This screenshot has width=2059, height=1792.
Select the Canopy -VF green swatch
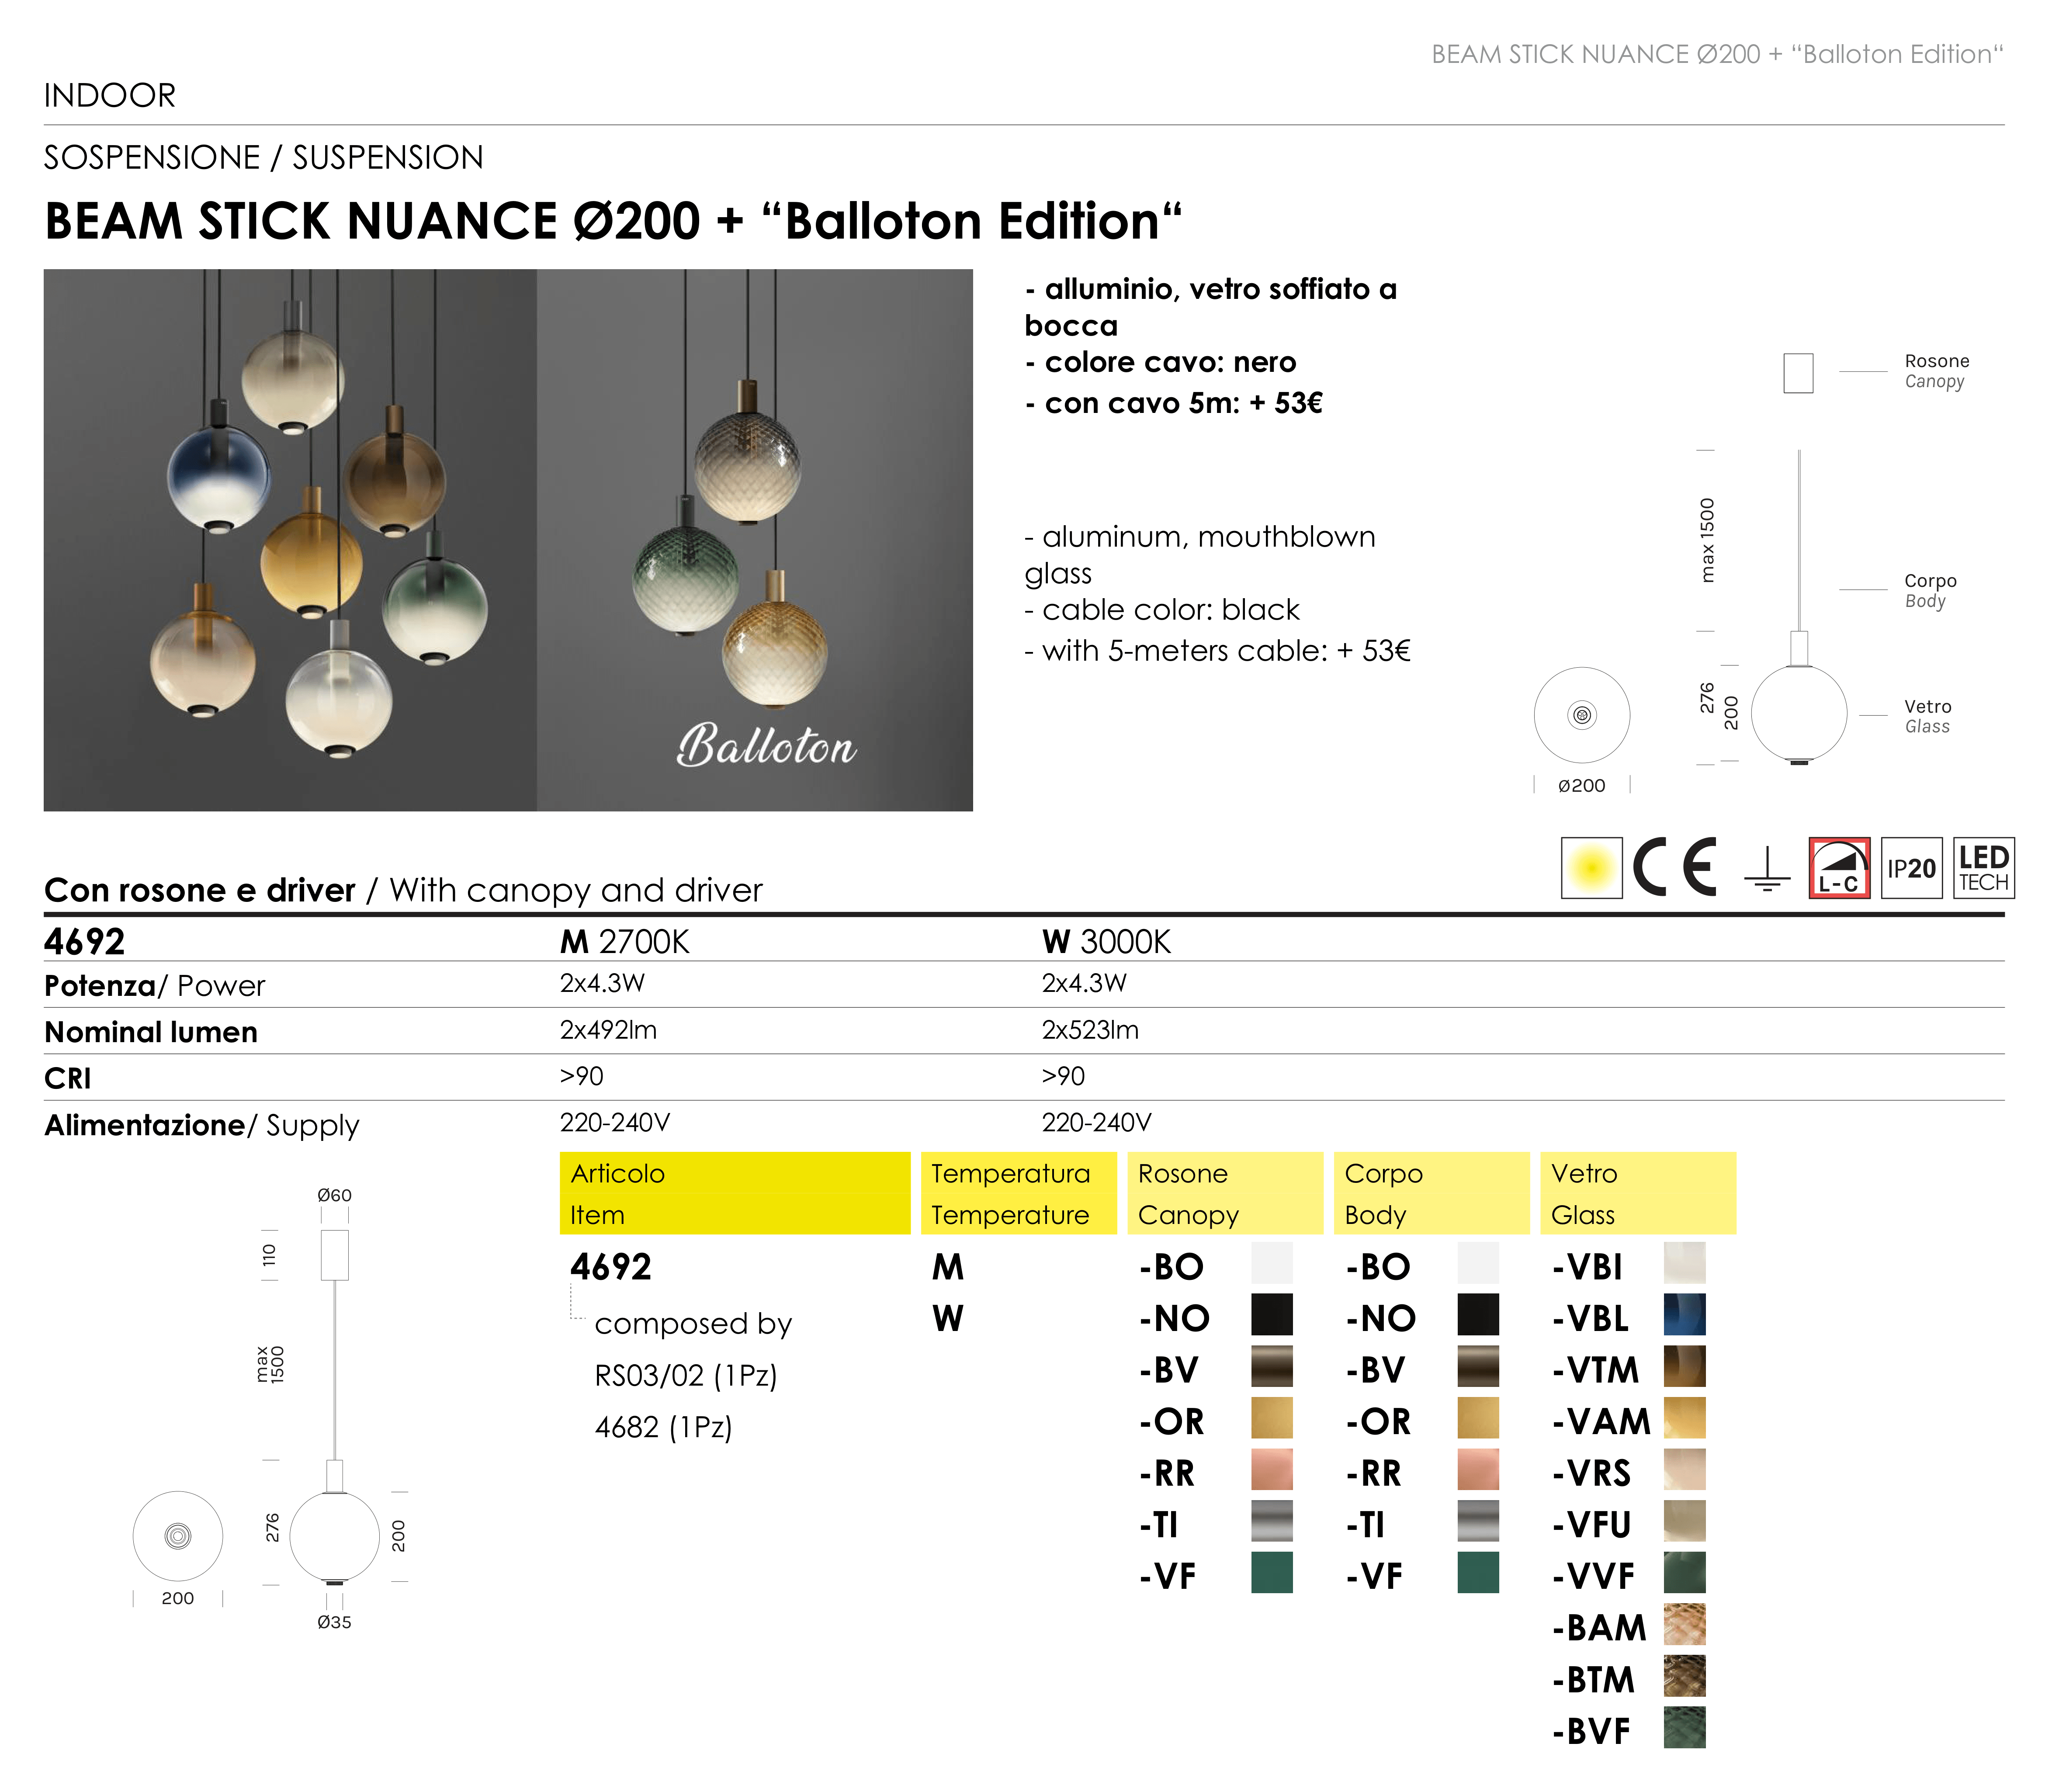click(1272, 1573)
